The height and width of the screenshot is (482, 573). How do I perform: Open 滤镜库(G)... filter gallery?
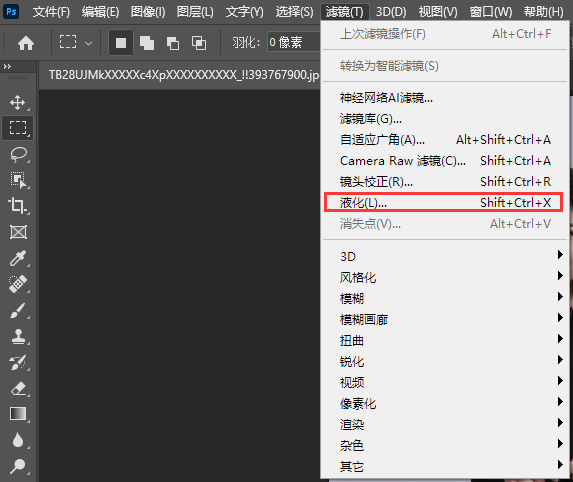point(445,119)
